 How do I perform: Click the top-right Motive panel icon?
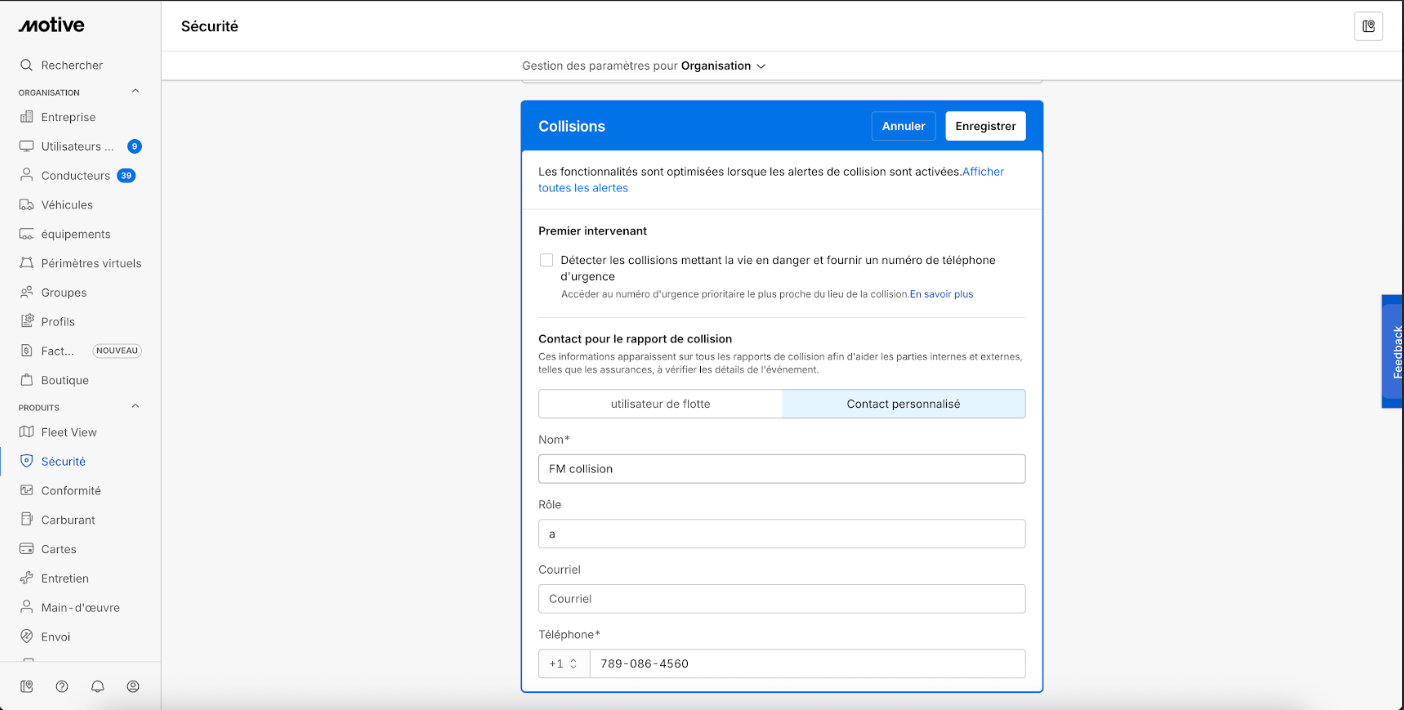1368,26
